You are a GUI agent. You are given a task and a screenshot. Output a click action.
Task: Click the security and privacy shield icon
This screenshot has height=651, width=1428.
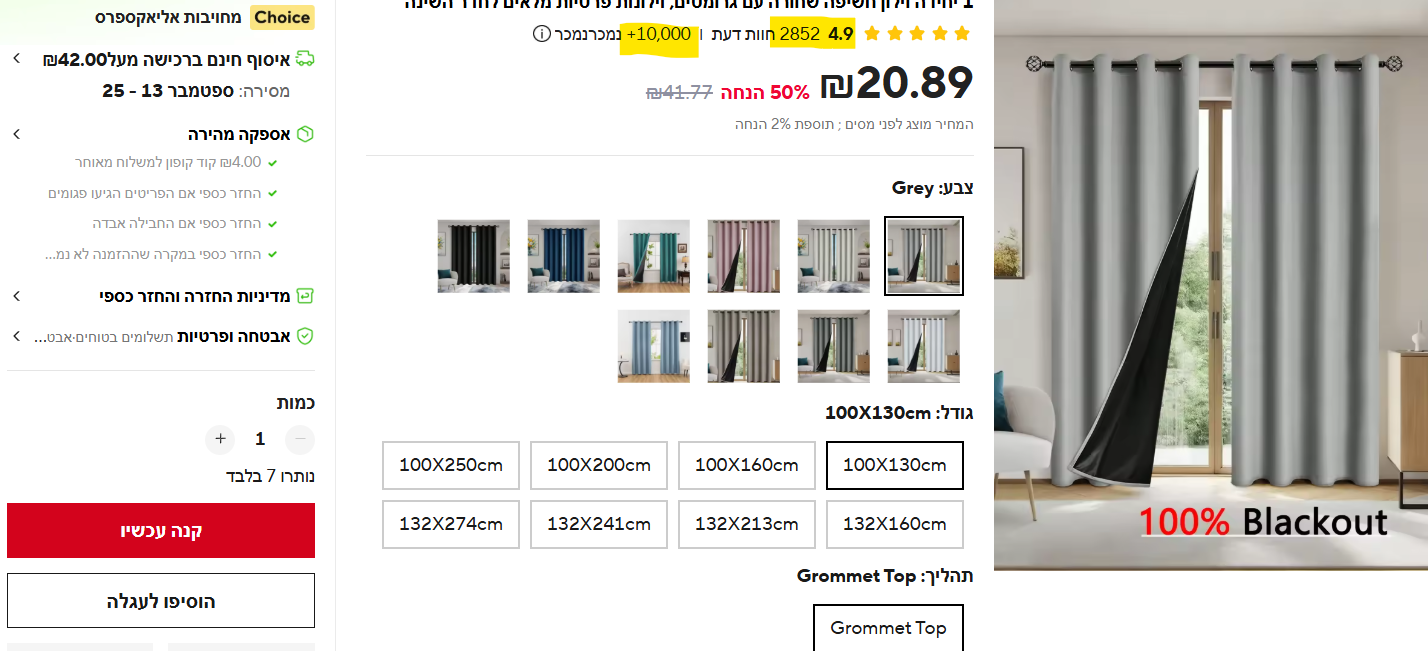pos(305,336)
